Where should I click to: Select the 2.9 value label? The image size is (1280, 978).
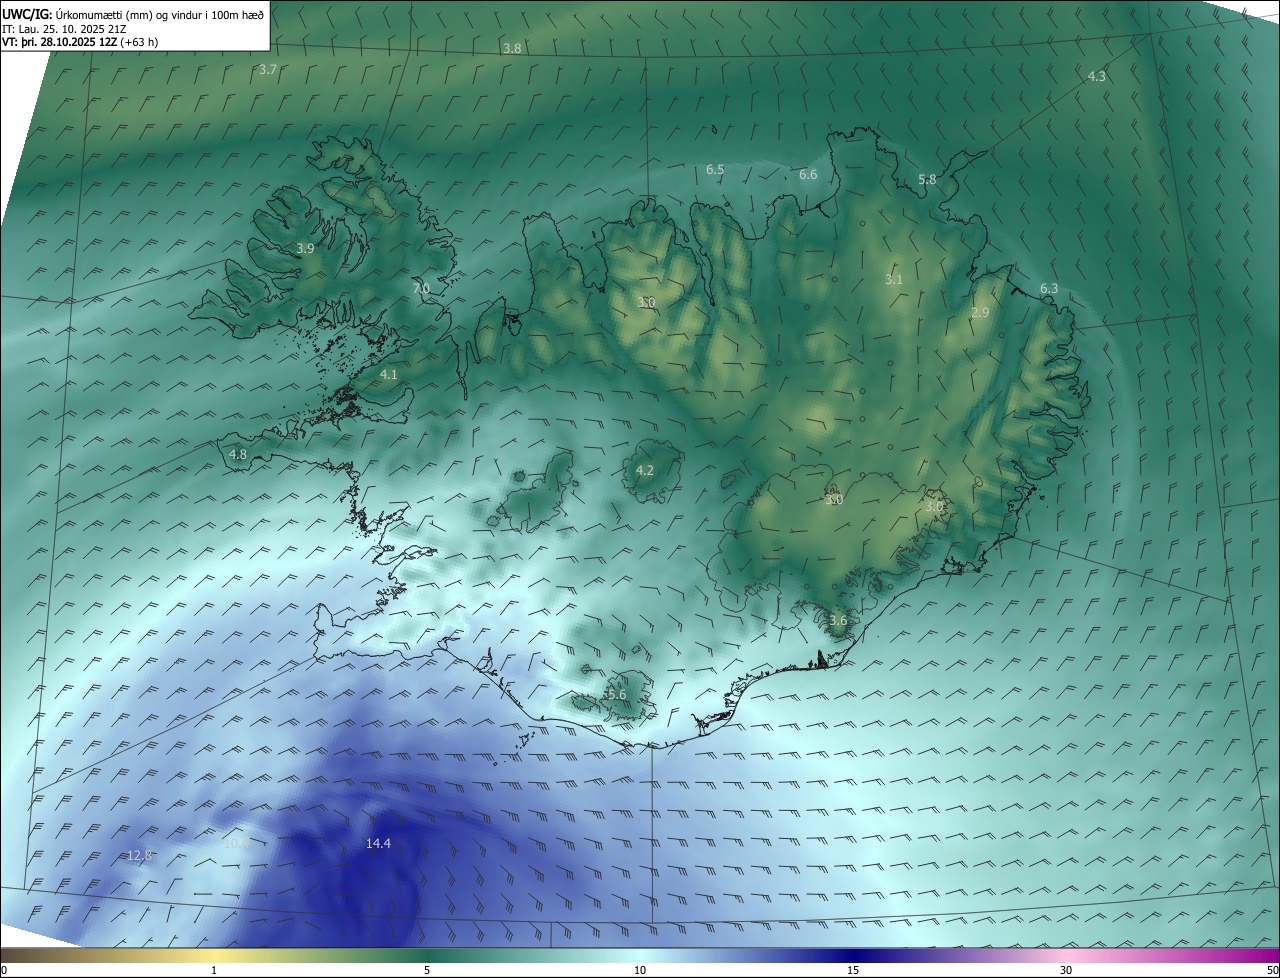pos(980,313)
